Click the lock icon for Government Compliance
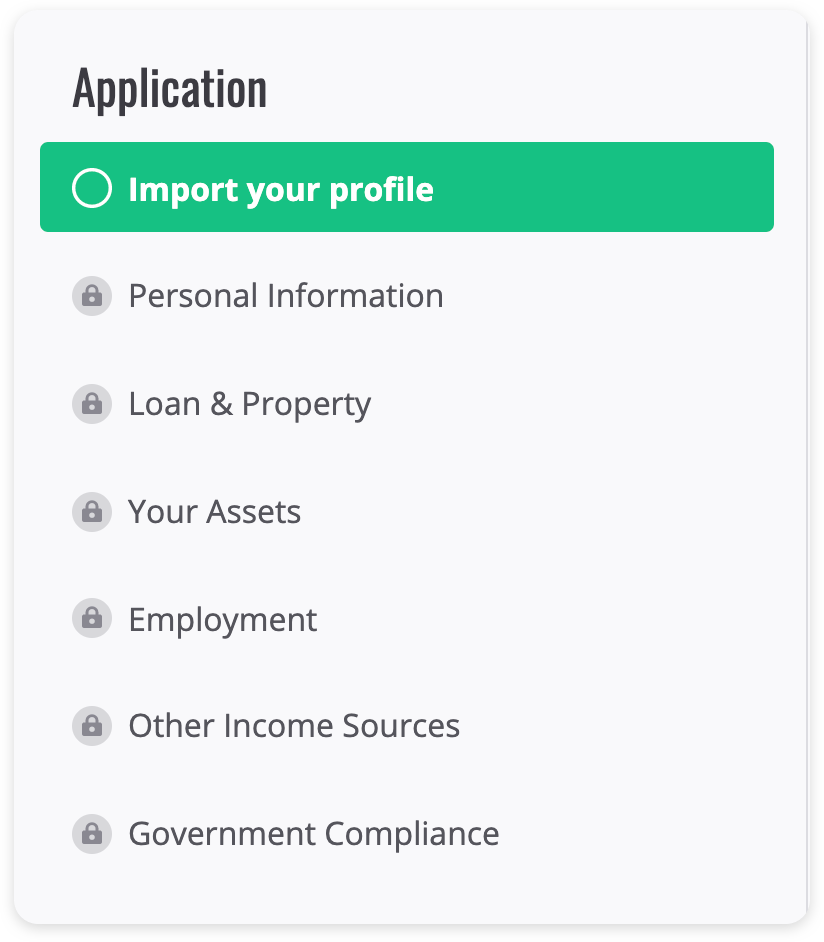The height and width of the screenshot is (942, 824). [x=92, y=834]
